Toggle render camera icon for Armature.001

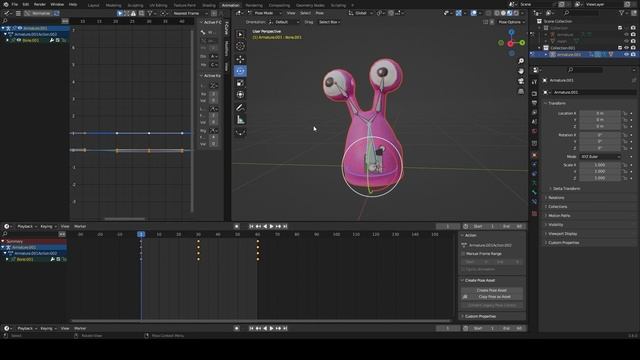tap(633, 54)
